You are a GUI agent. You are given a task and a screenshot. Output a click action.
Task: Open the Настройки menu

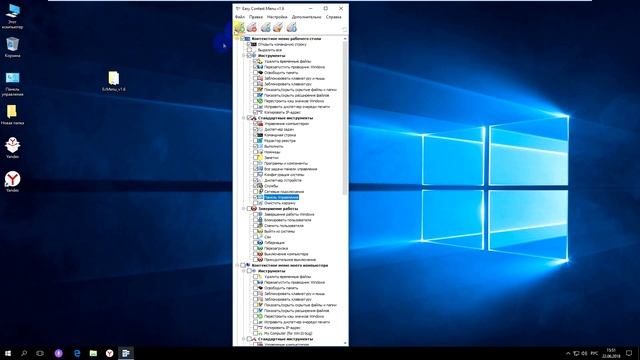tap(277, 17)
